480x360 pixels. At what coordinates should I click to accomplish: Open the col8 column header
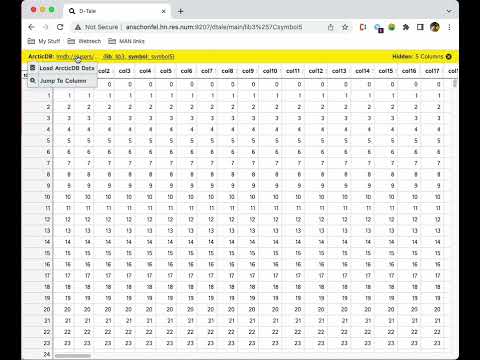(227, 71)
